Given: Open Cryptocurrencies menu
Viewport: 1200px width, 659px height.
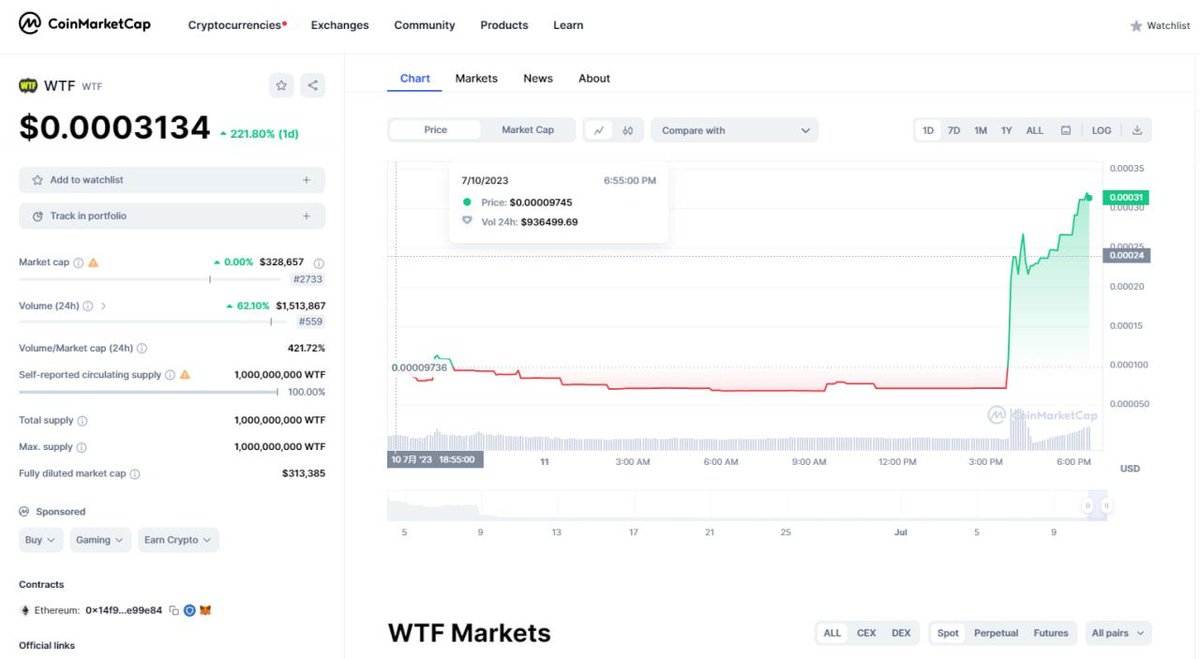Looking at the screenshot, I should 237,25.
